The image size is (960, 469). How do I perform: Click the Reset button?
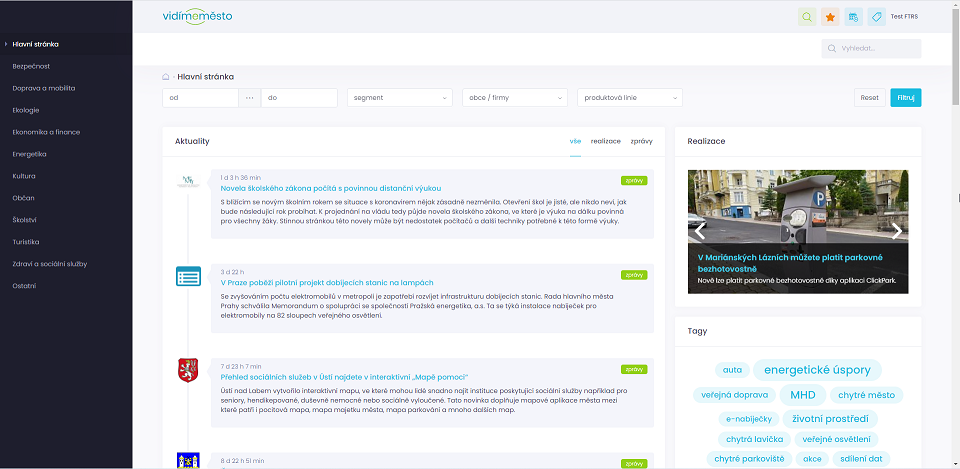coord(869,98)
